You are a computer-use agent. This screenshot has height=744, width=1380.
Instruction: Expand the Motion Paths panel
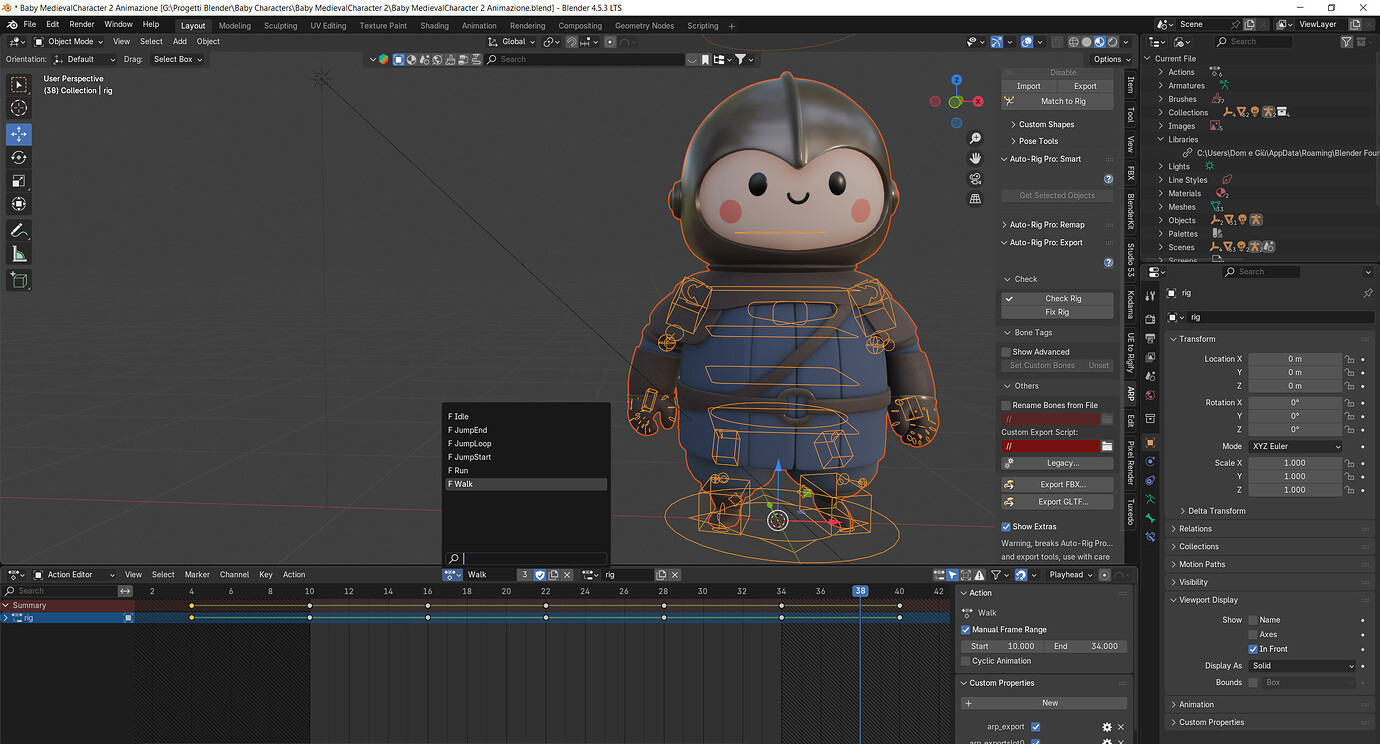(1201, 564)
